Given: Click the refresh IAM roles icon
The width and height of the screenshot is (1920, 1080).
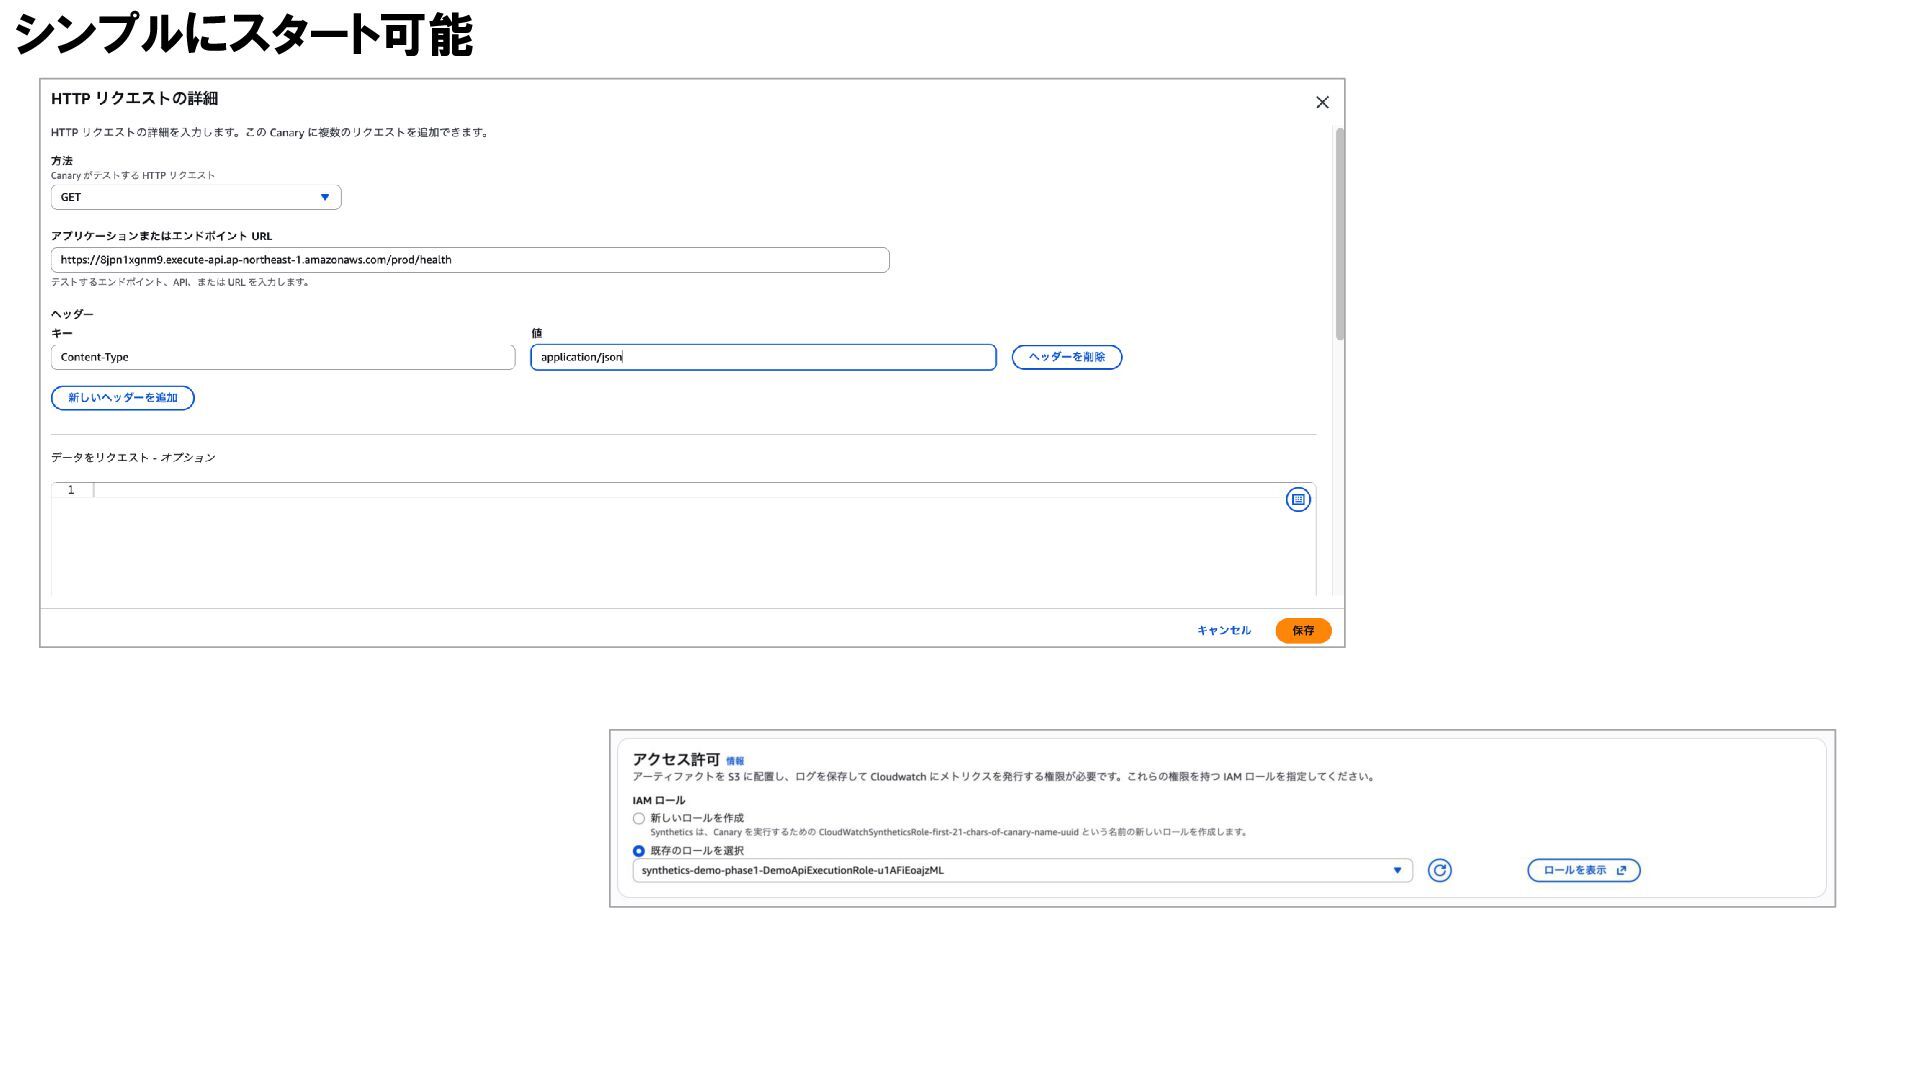Looking at the screenshot, I should point(1439,870).
